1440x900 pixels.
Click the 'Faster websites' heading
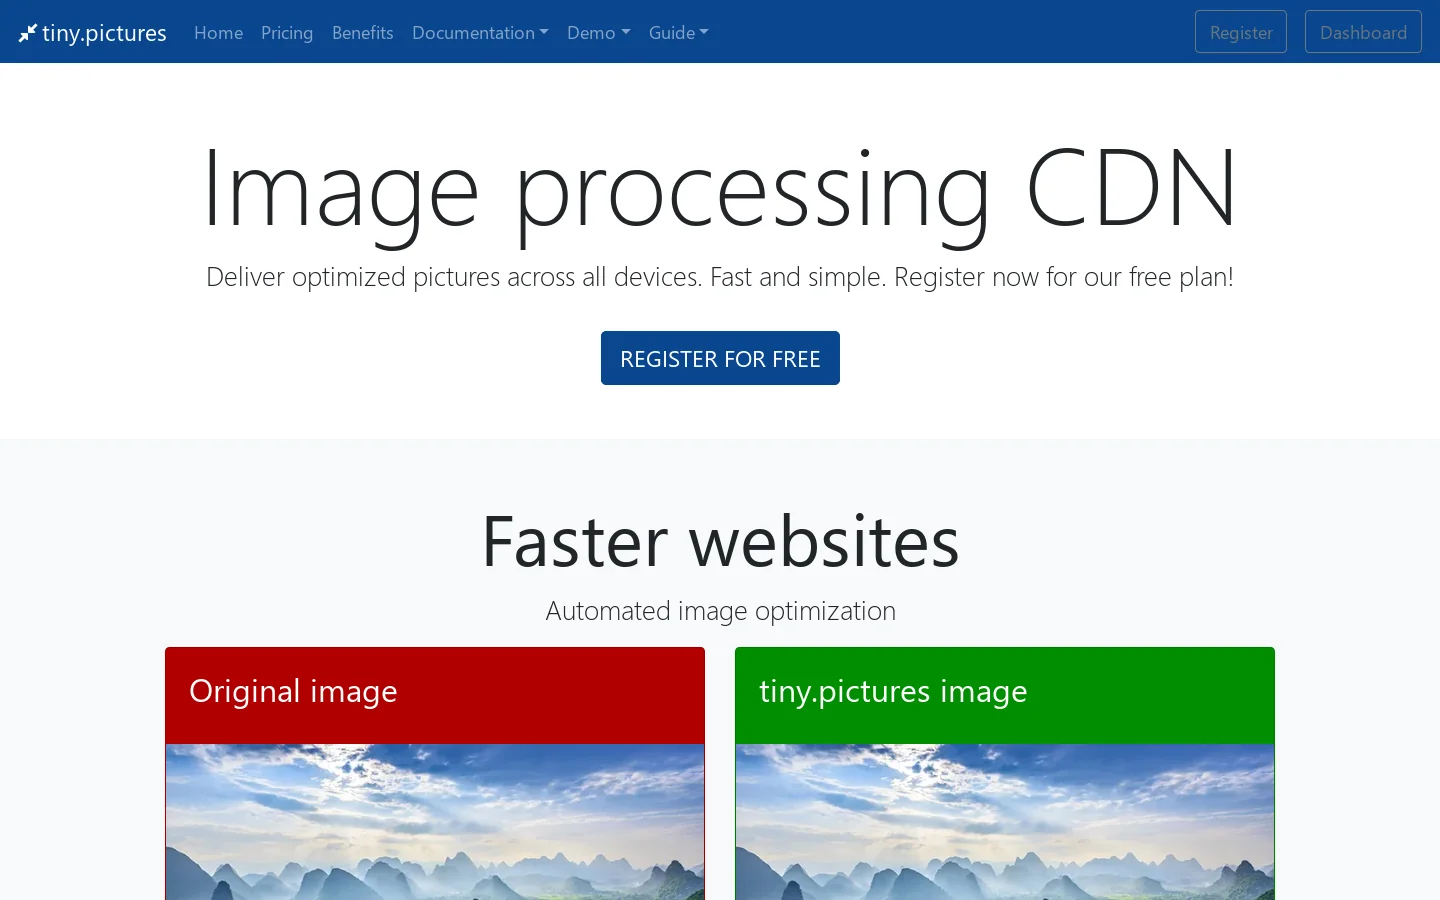[x=720, y=541]
